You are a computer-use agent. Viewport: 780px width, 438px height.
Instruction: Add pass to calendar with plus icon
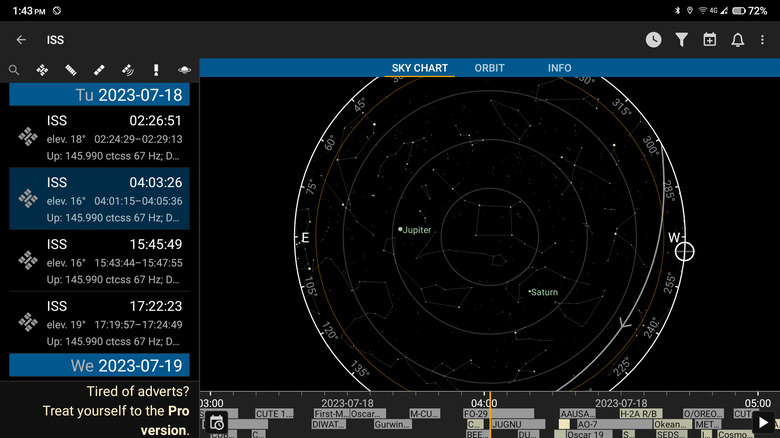tap(710, 40)
